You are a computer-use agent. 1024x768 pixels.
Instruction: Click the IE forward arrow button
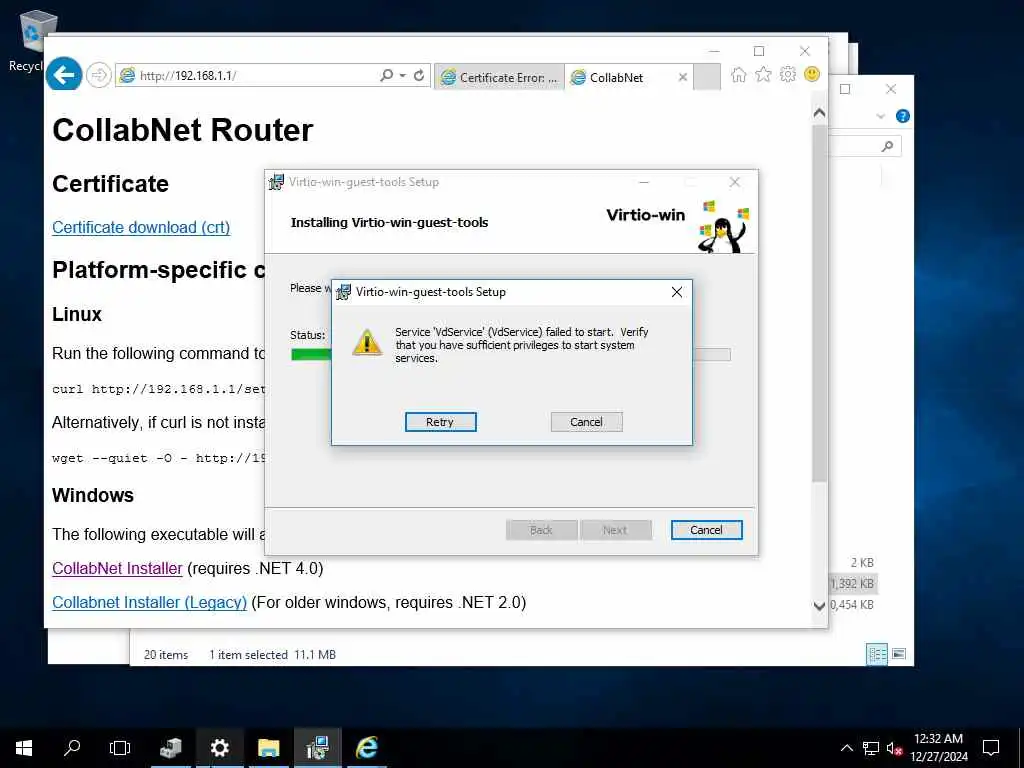pos(99,75)
